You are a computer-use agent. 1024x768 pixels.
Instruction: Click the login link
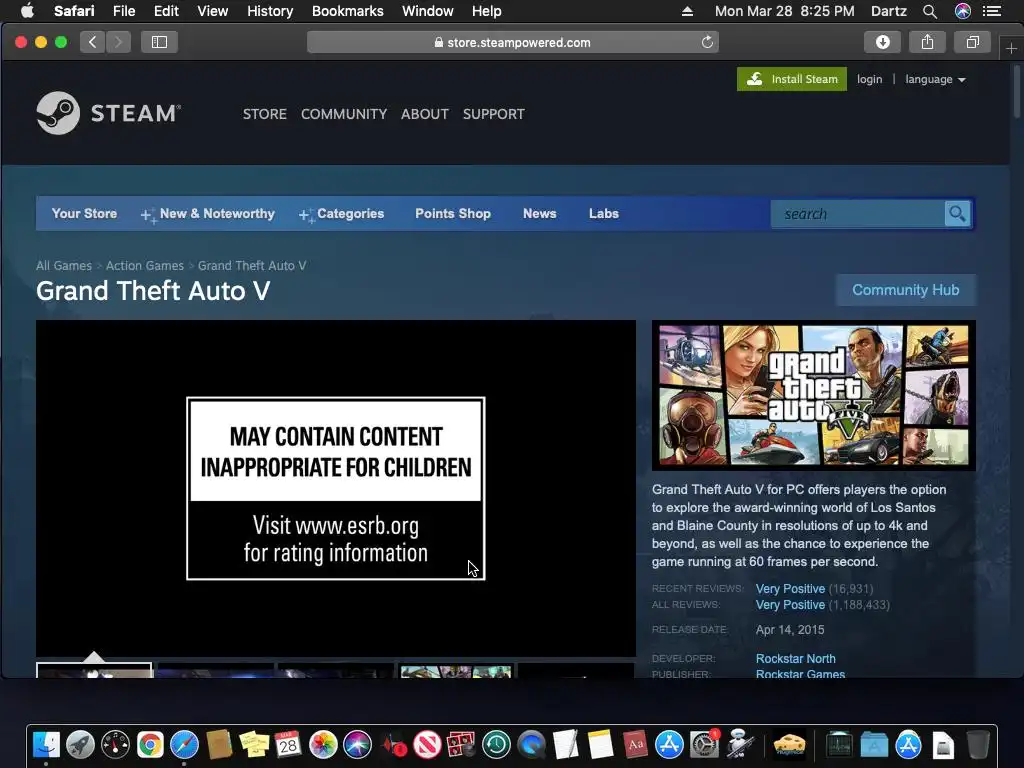pyautogui.click(x=869, y=79)
